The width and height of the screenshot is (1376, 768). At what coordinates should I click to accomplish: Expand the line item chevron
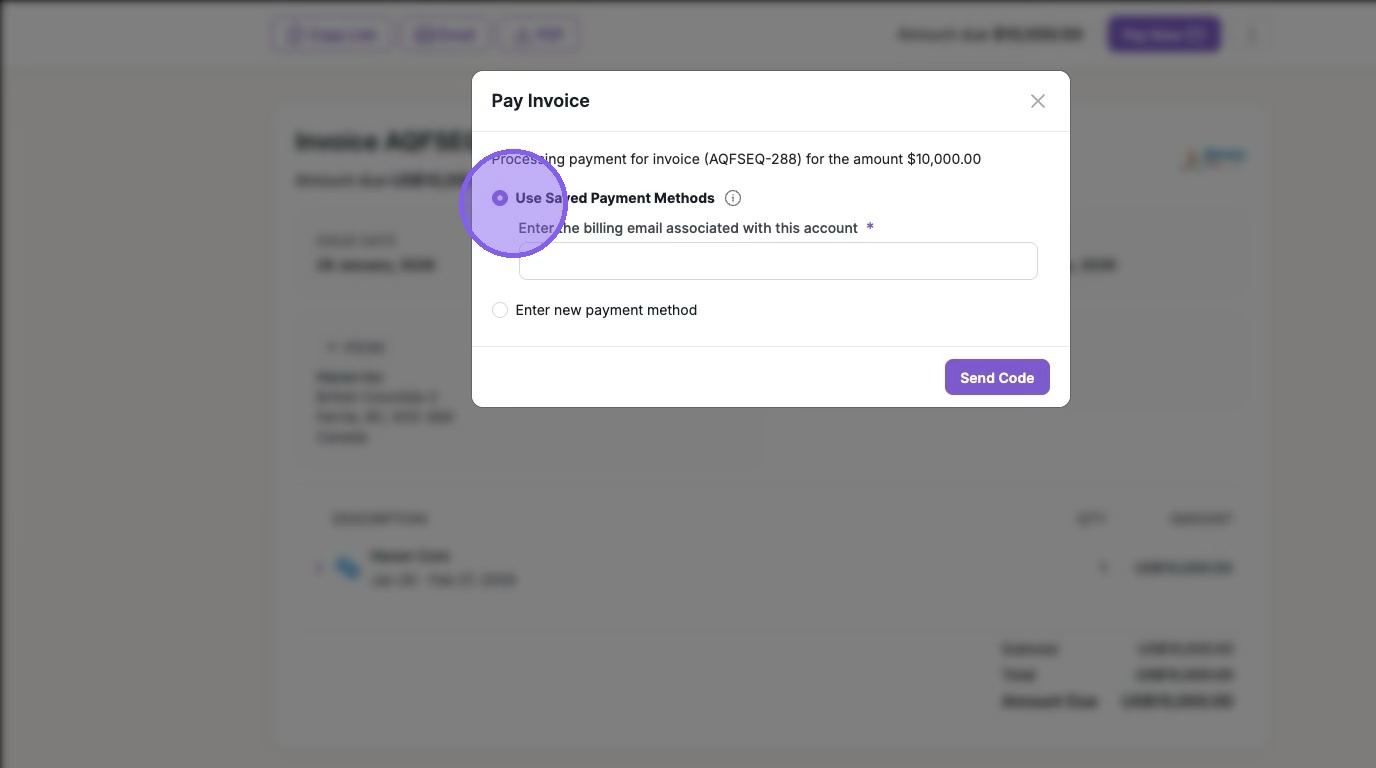[x=319, y=568]
